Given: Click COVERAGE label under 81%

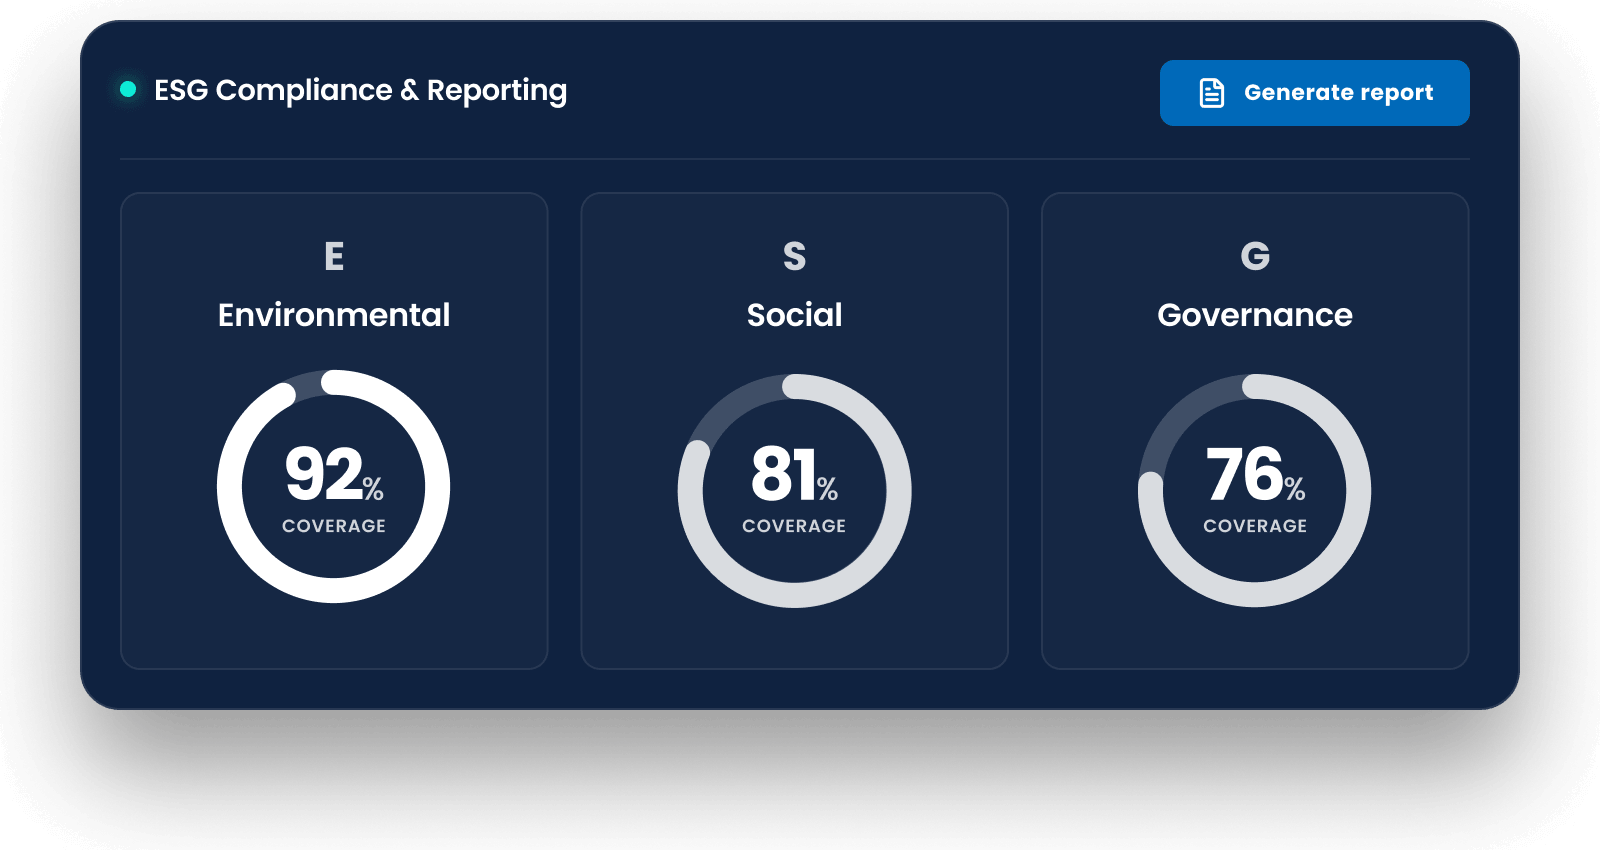Looking at the screenshot, I should click(794, 526).
